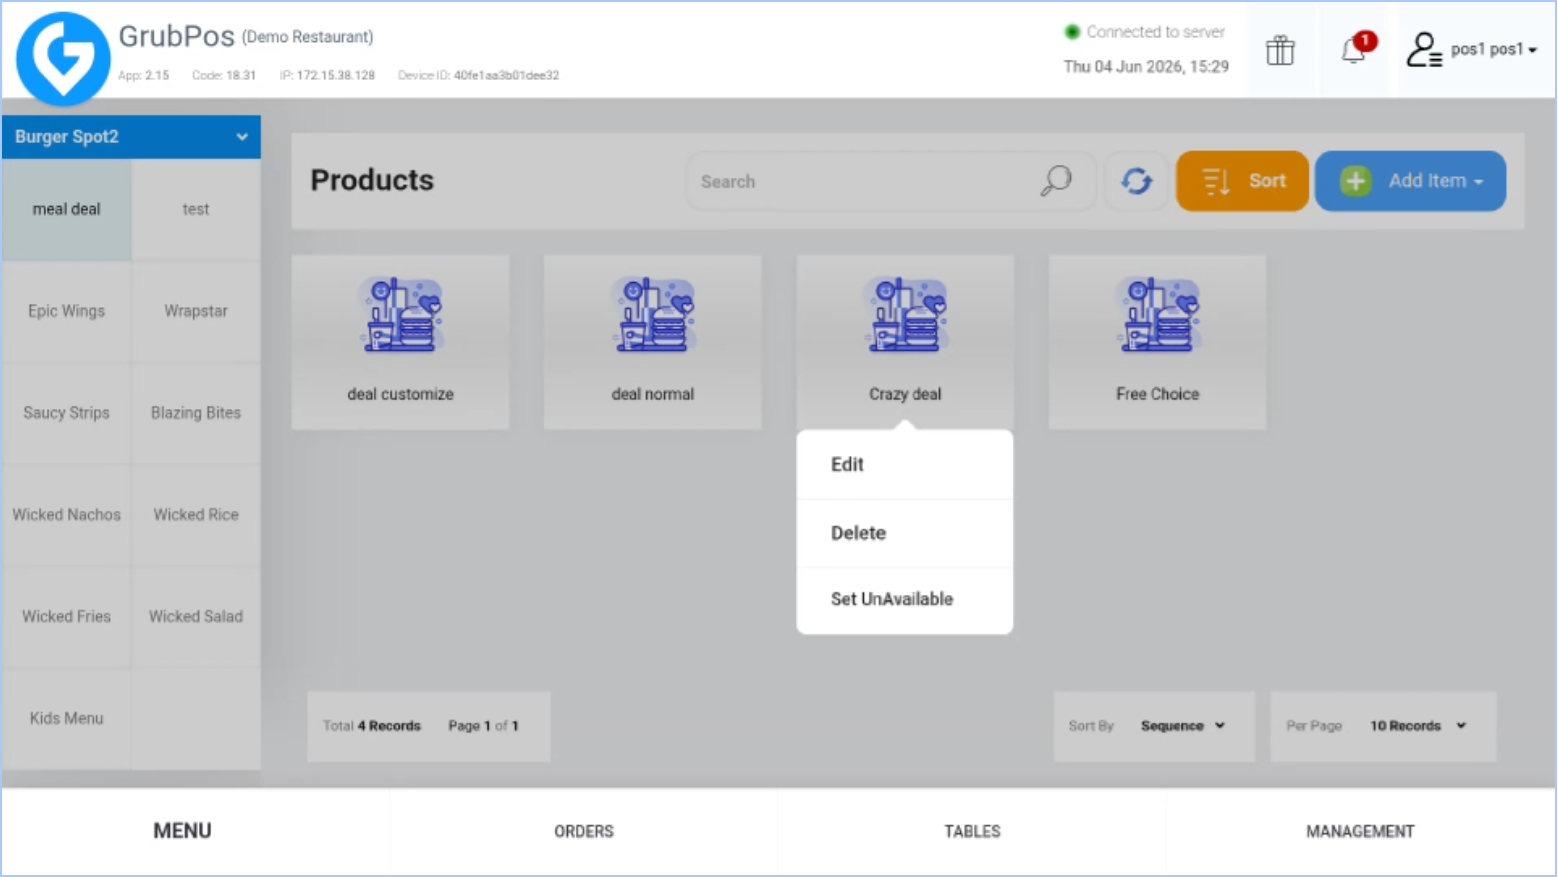The height and width of the screenshot is (877, 1558).
Task: Expand the Burger Spot2 dropdown
Action: click(131, 137)
